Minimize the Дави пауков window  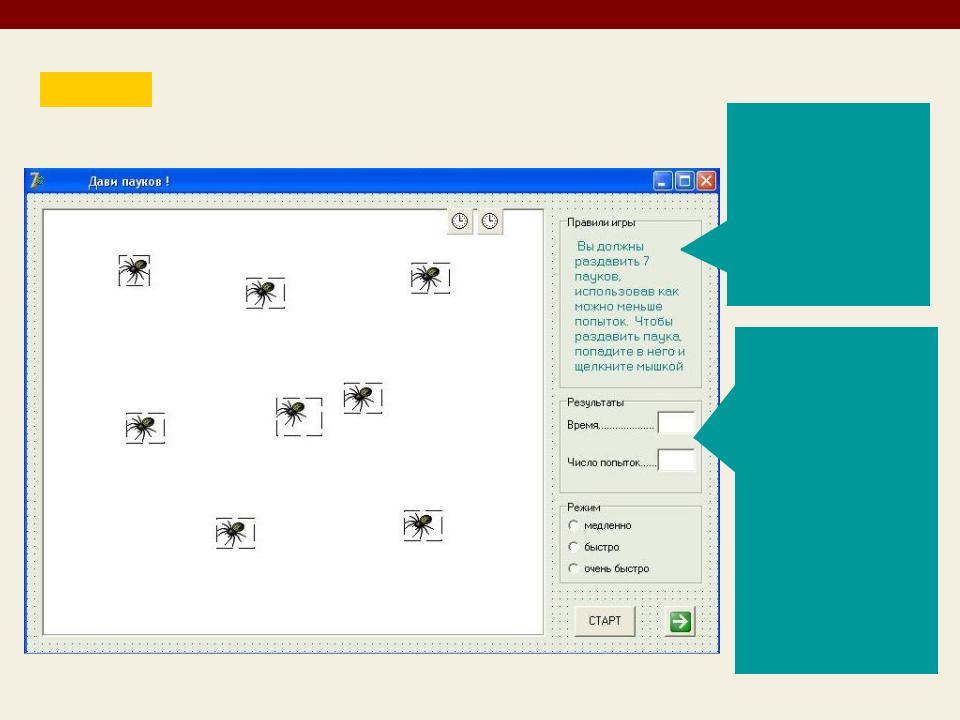(662, 181)
